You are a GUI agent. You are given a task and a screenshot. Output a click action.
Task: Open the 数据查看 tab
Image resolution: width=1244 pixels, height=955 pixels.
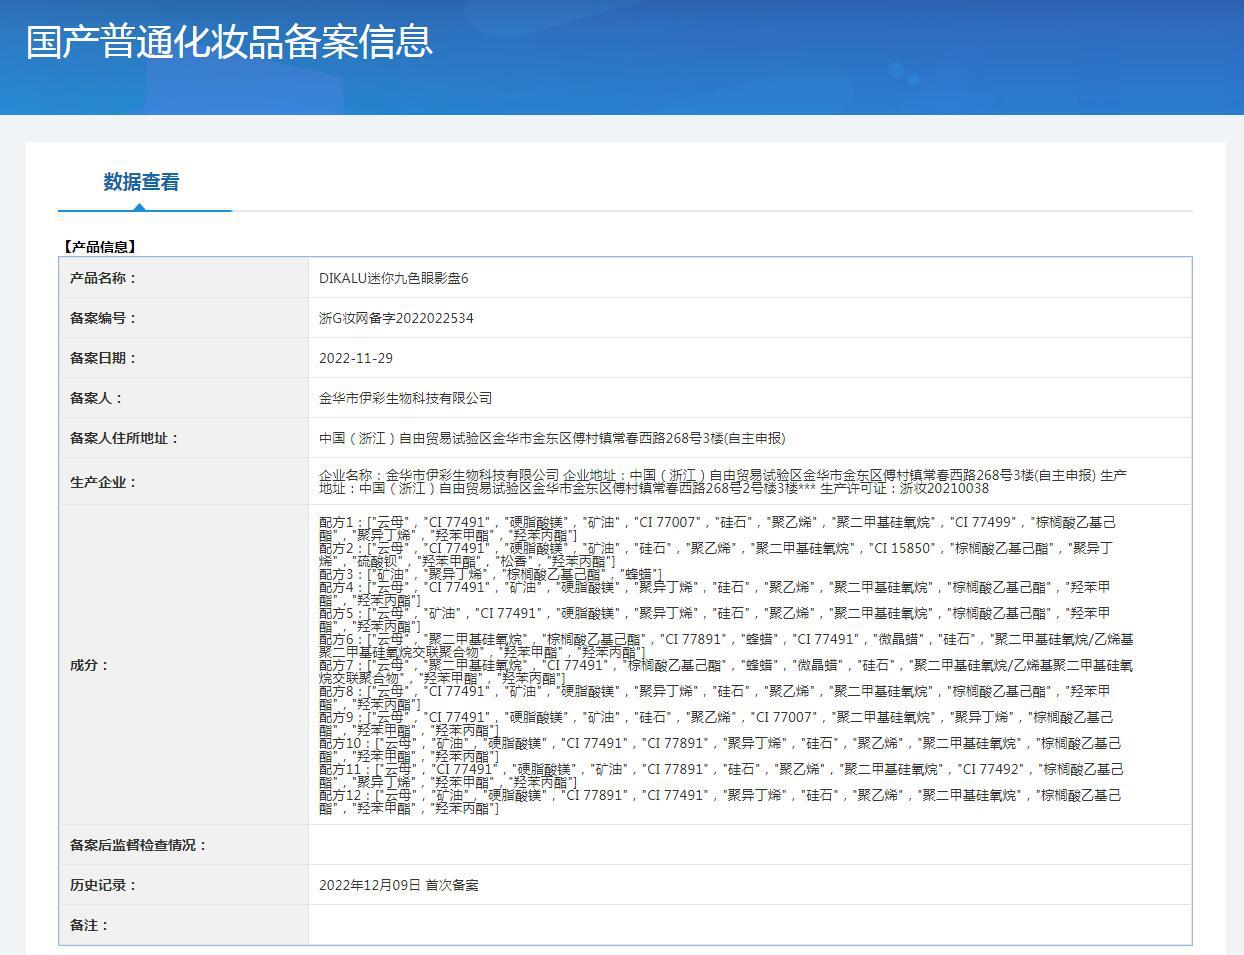click(x=142, y=182)
